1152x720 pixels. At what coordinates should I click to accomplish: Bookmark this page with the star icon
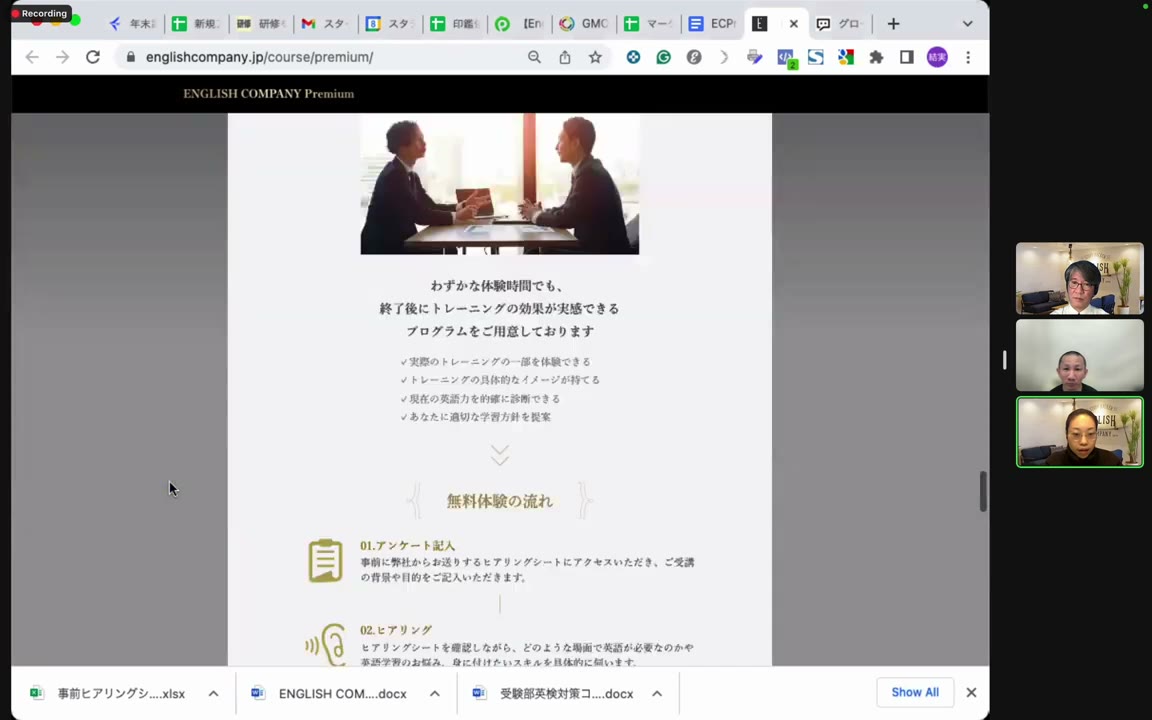click(595, 57)
